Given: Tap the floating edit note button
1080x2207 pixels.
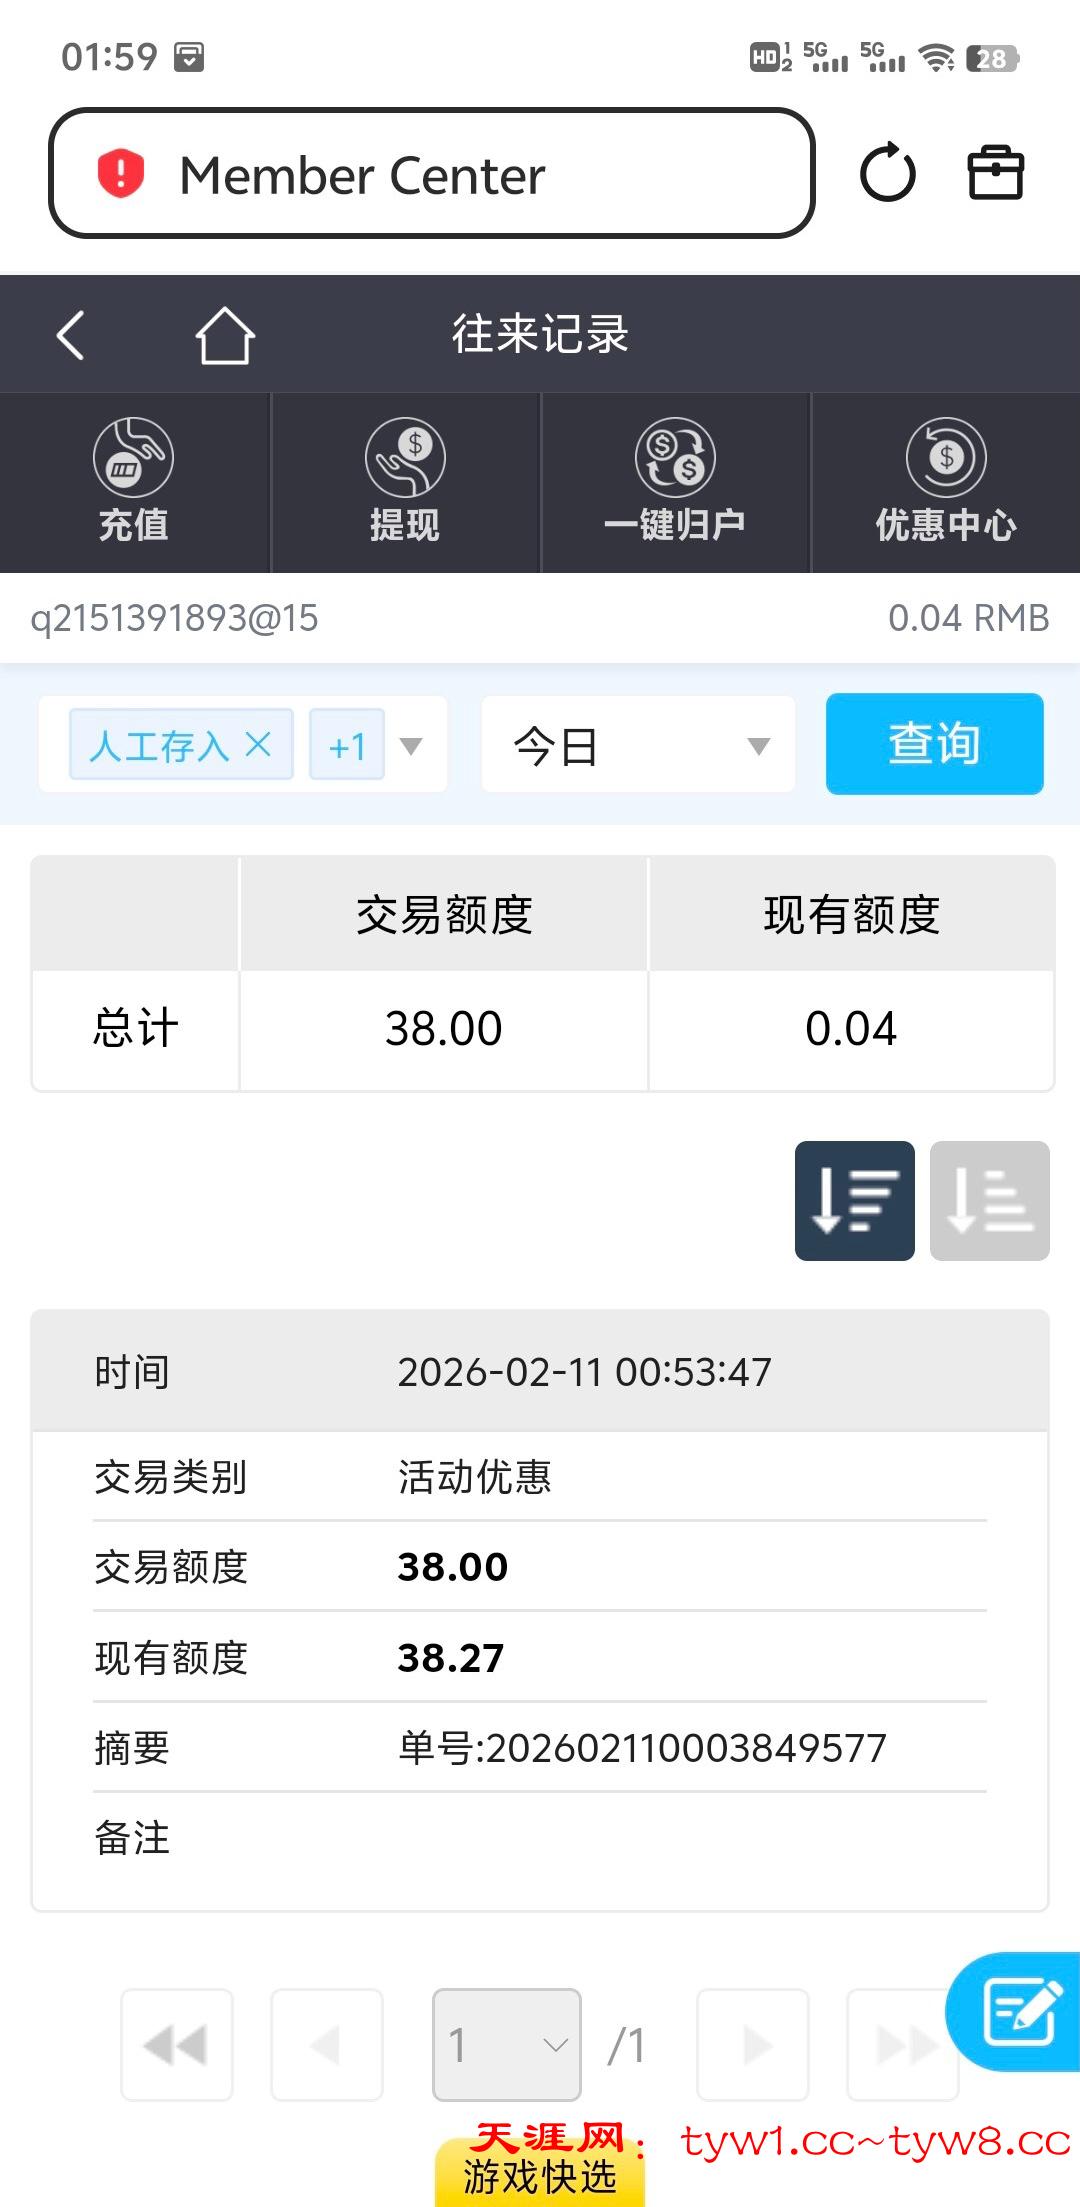Looking at the screenshot, I should coord(1018,2012).
